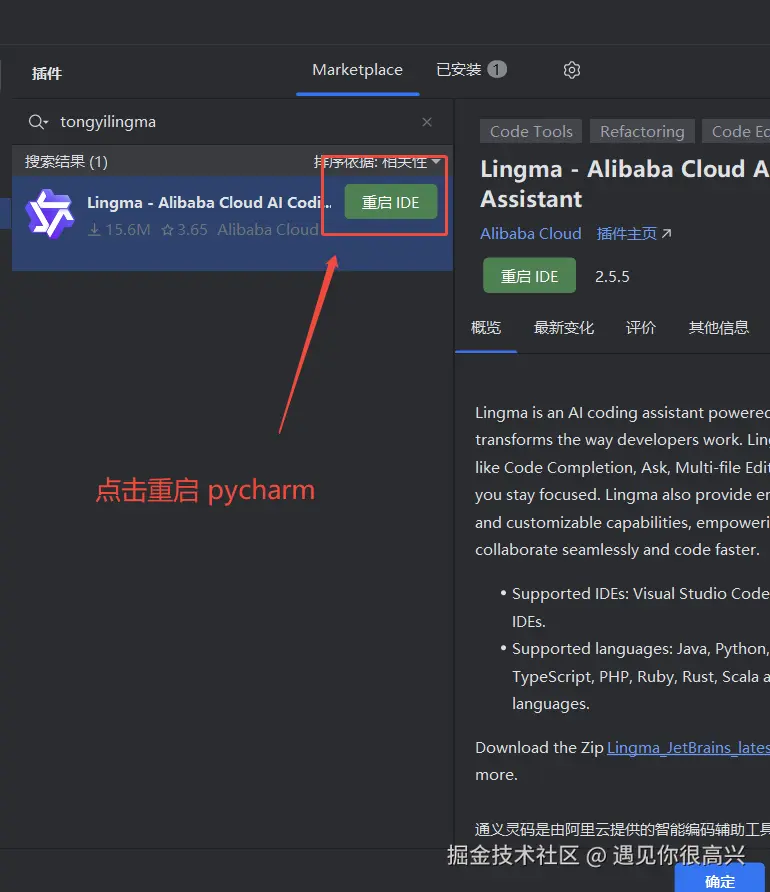This screenshot has width=770, height=892.
Task: Click Restart IDE button beside version 2.5.5
Action: [529, 276]
